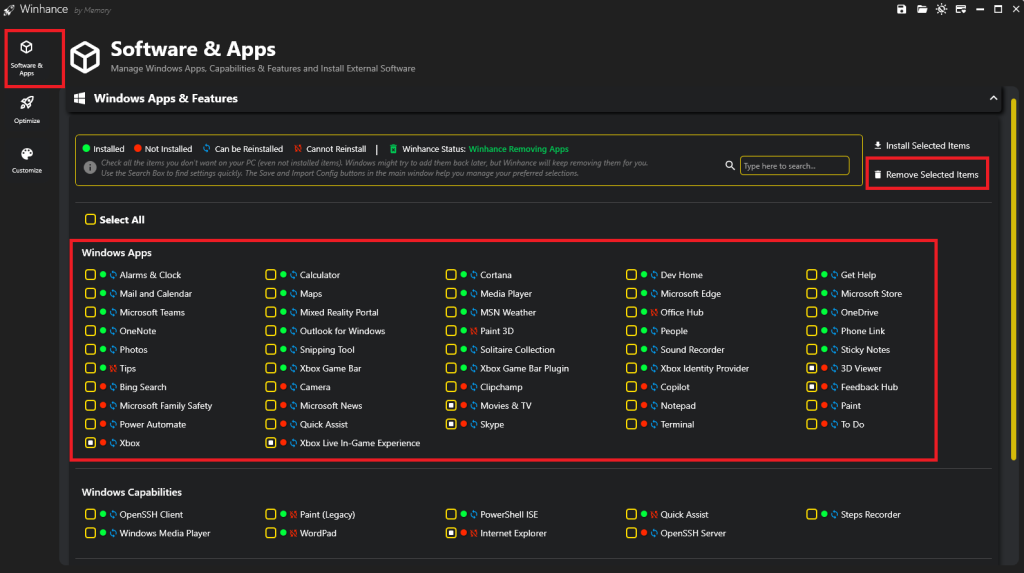Tick the Microsoft Edge checkbox

[x=631, y=294]
